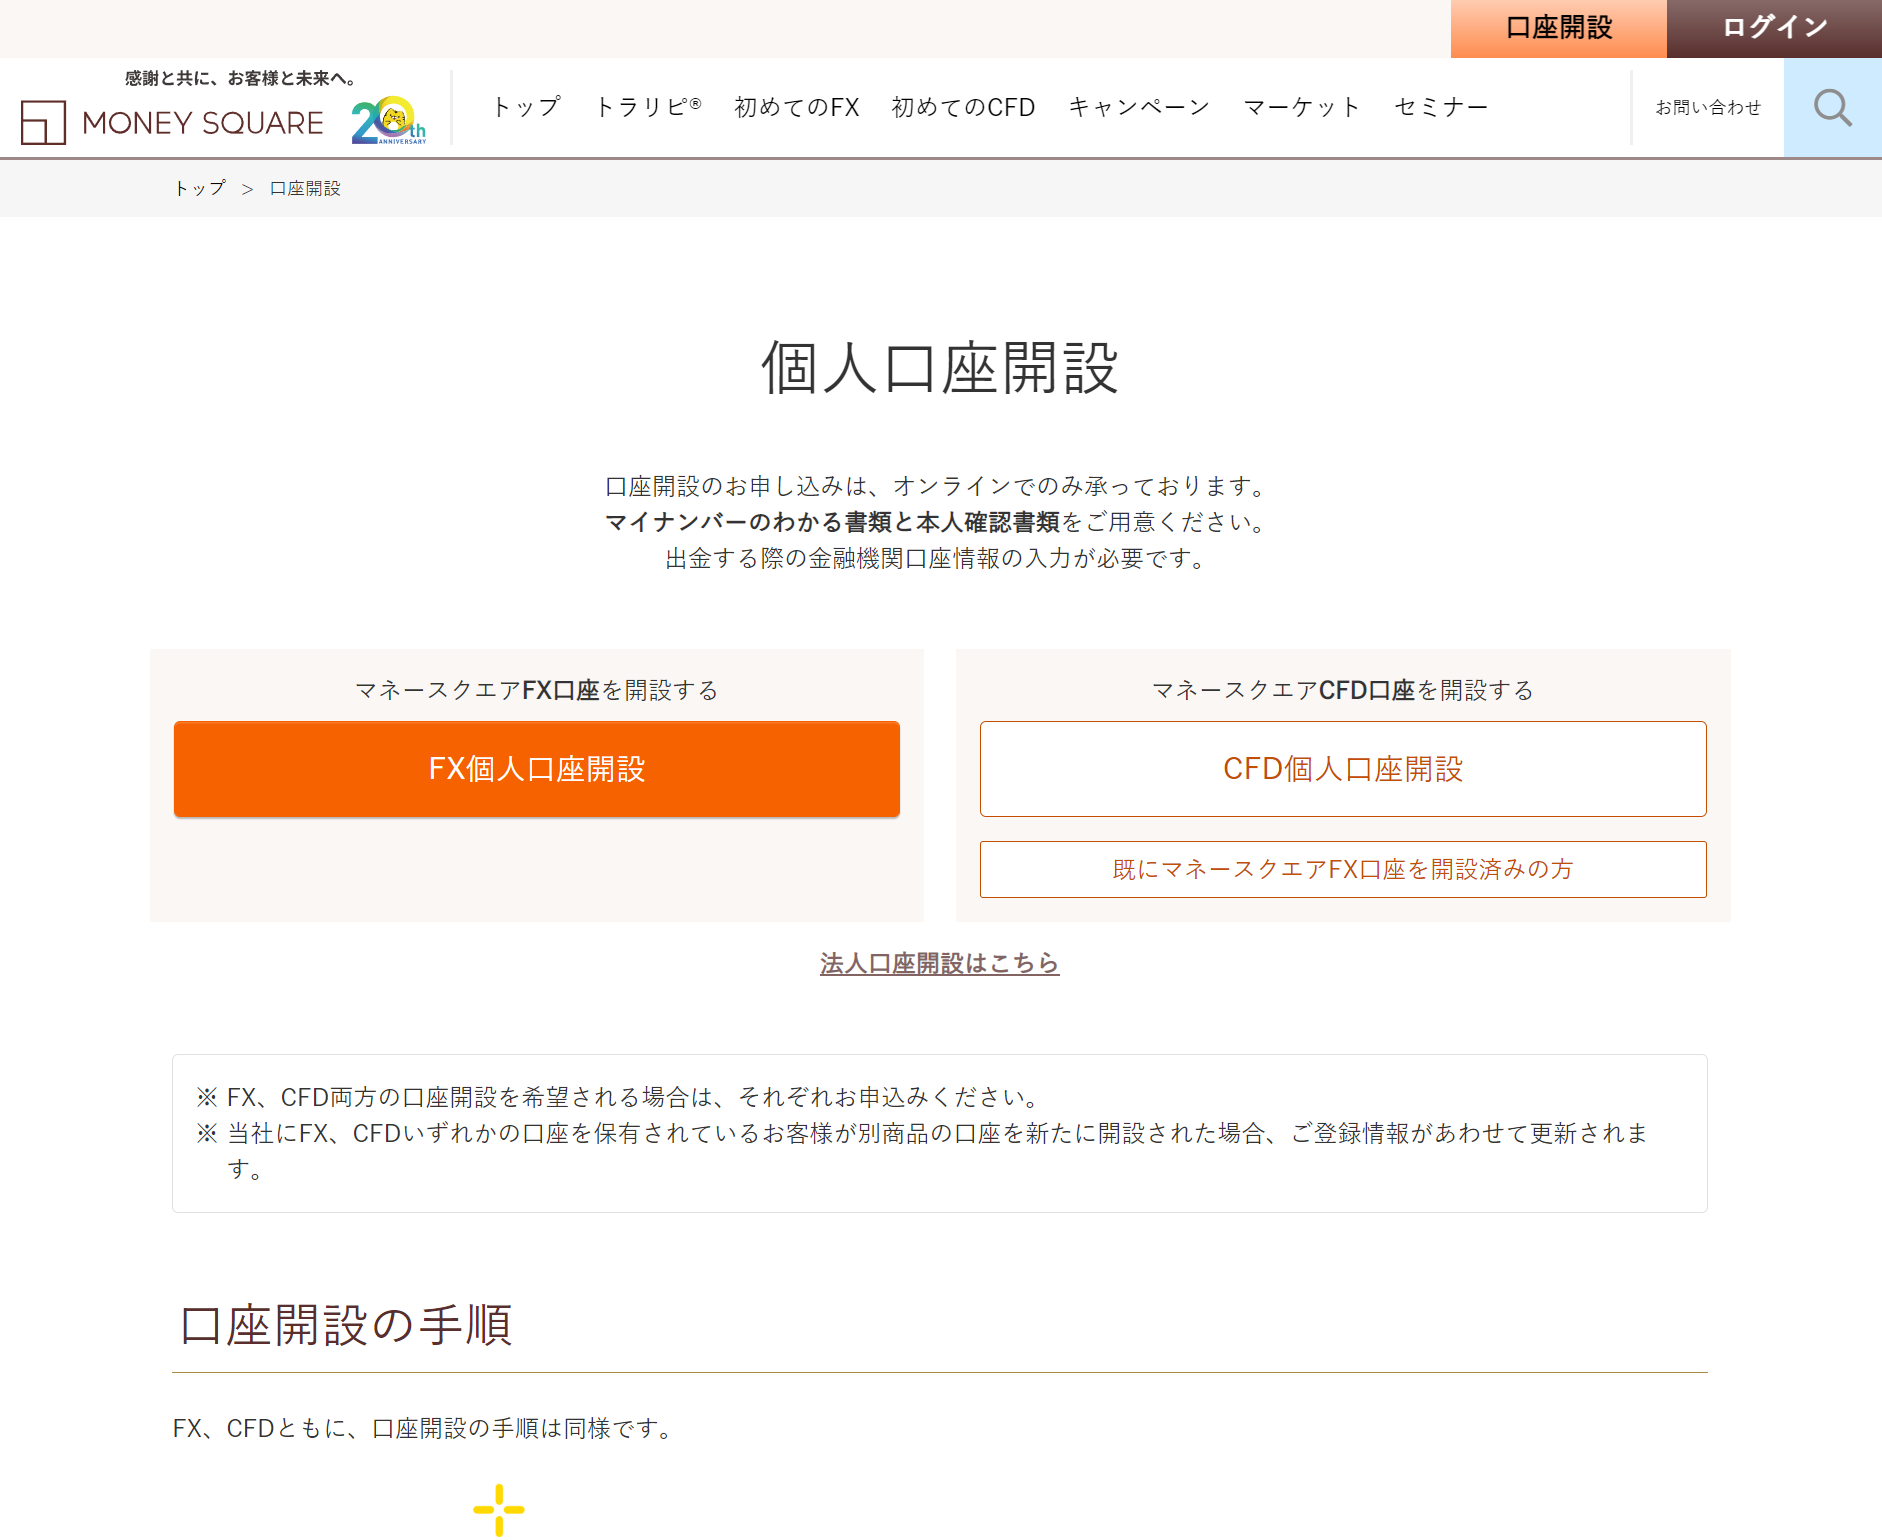The height and width of the screenshot is (1540, 1882).
Task: Click the マネースクエアFX口座を開設する label
Action: 537,690
